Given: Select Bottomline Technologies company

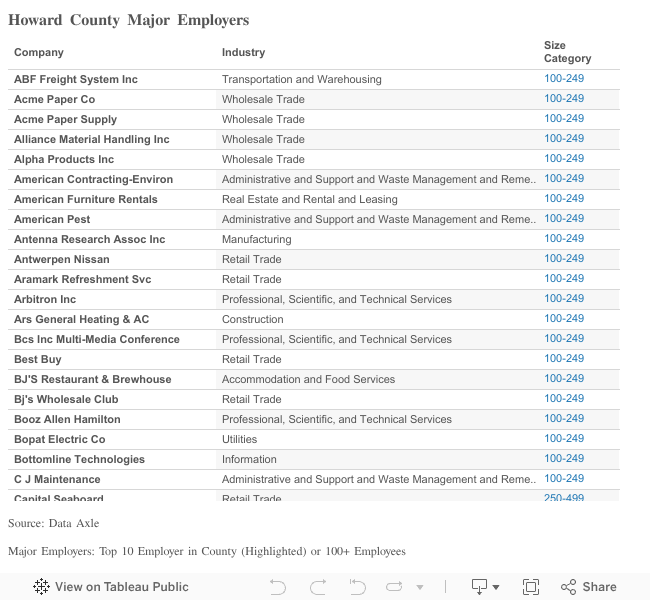Looking at the screenshot, I should [79, 459].
